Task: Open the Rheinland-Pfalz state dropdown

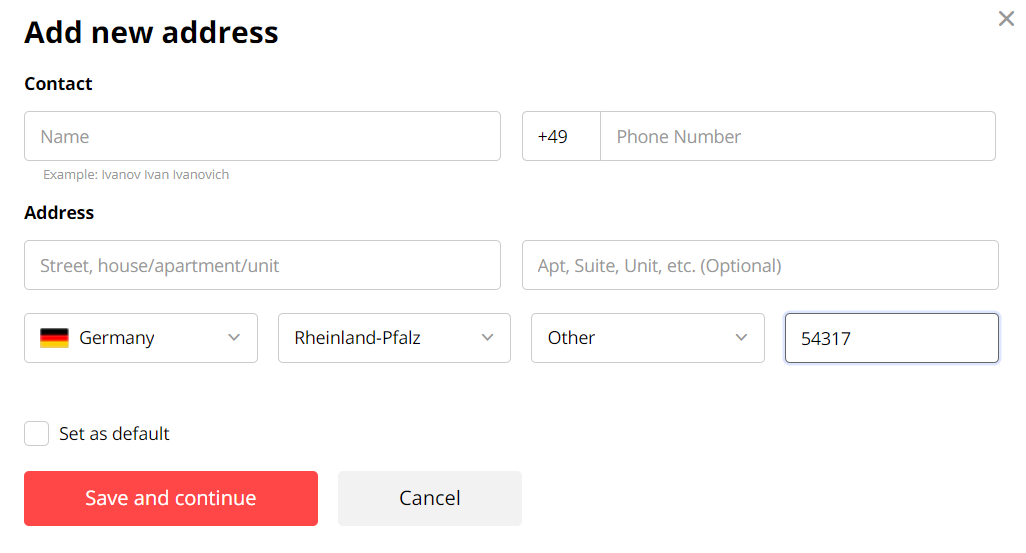Action: tap(394, 338)
